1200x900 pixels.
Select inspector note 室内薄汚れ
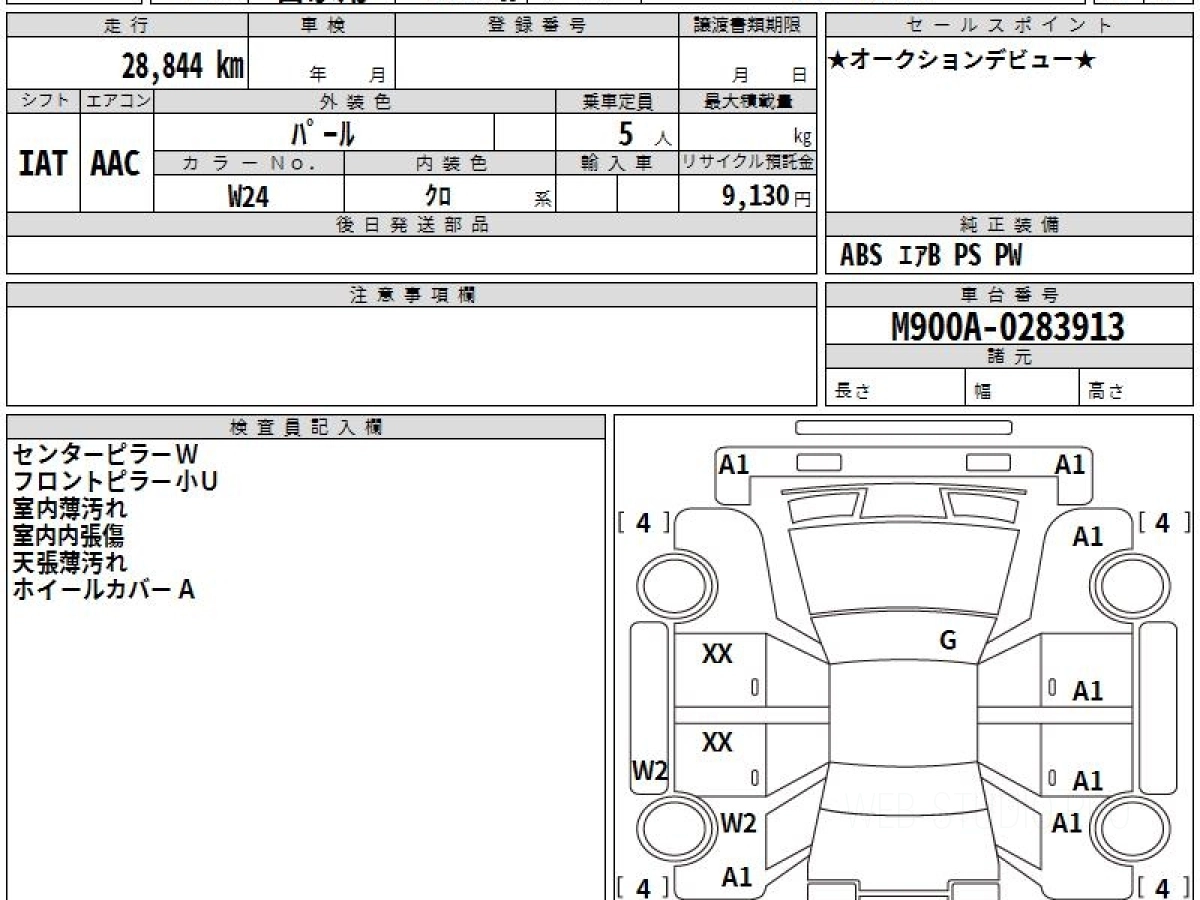[69, 509]
